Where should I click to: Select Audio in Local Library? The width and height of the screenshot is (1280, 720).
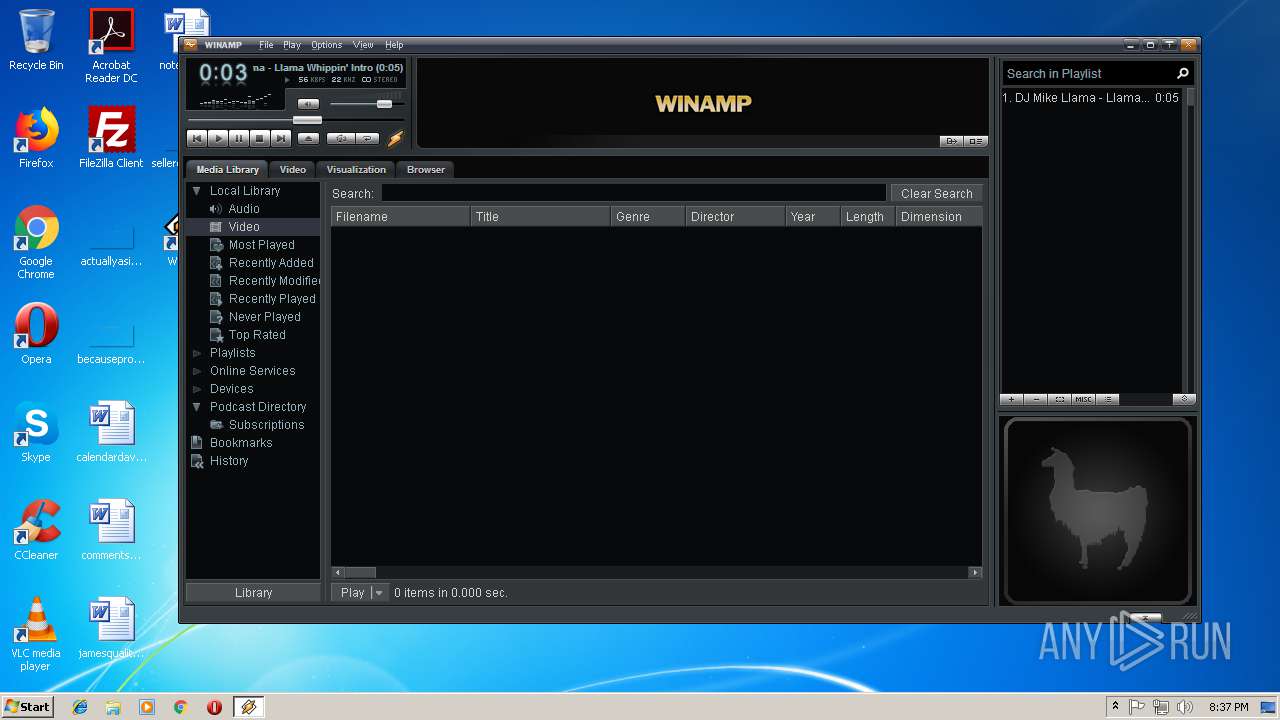(x=244, y=209)
